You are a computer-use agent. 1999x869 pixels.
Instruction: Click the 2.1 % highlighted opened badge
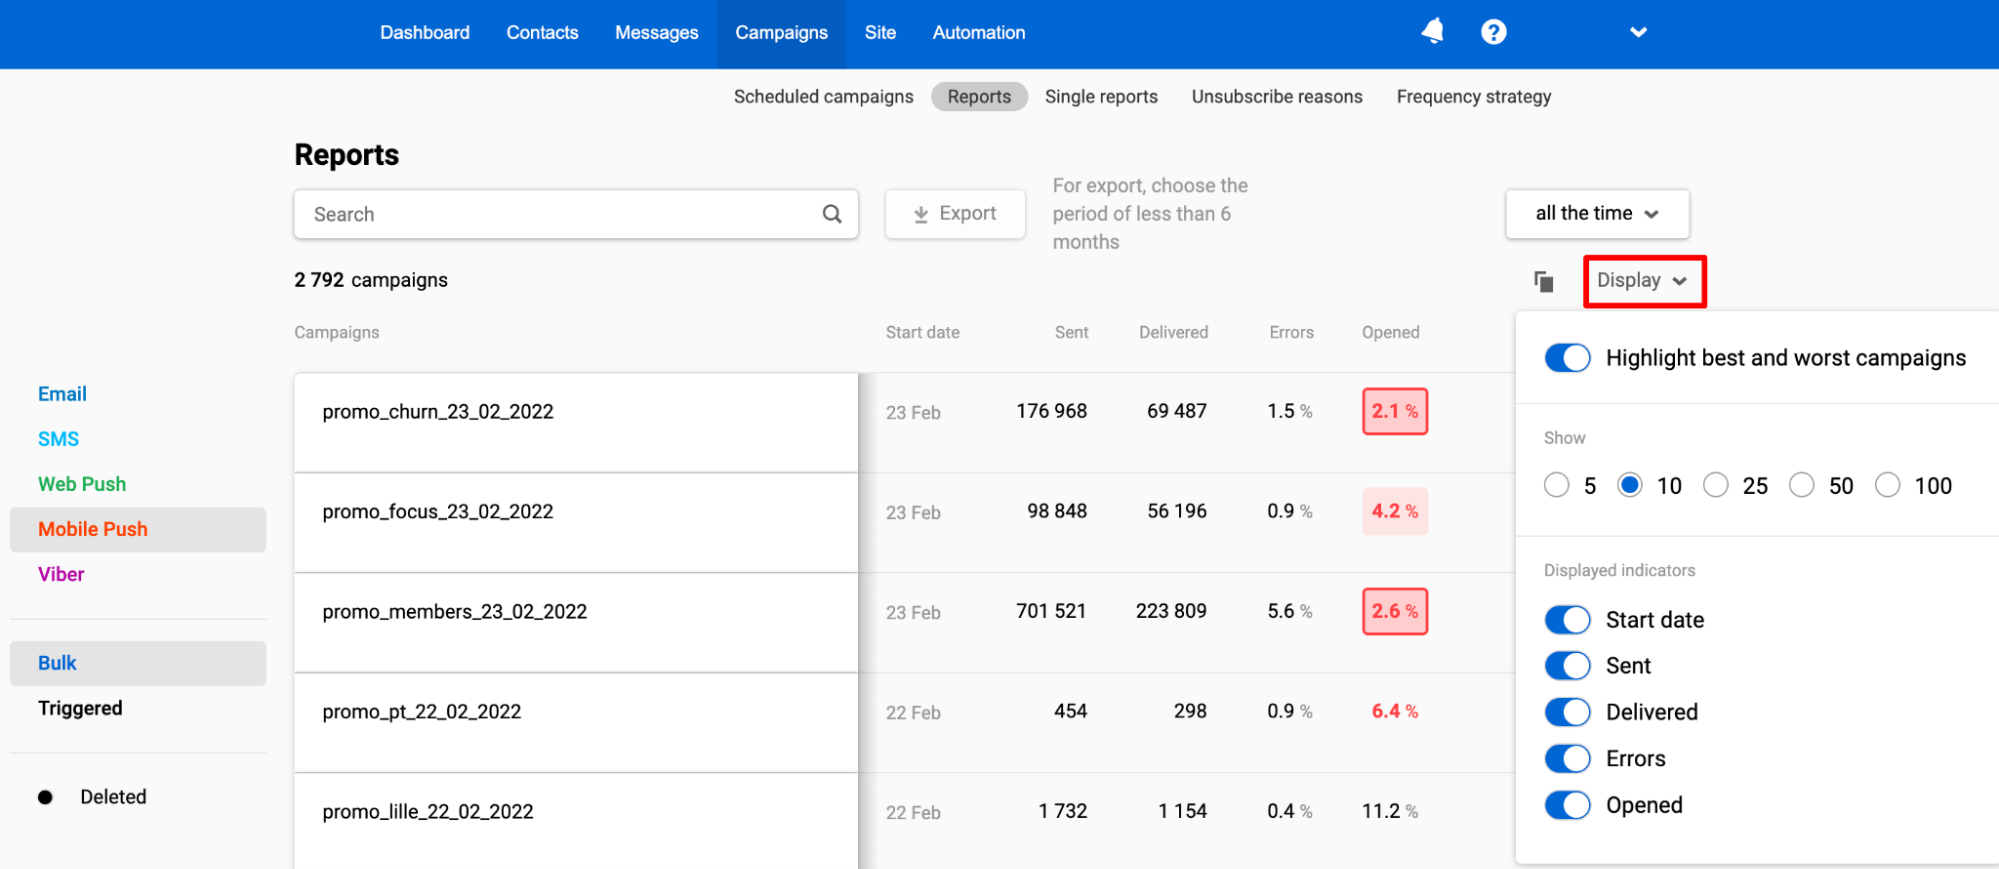click(1394, 412)
